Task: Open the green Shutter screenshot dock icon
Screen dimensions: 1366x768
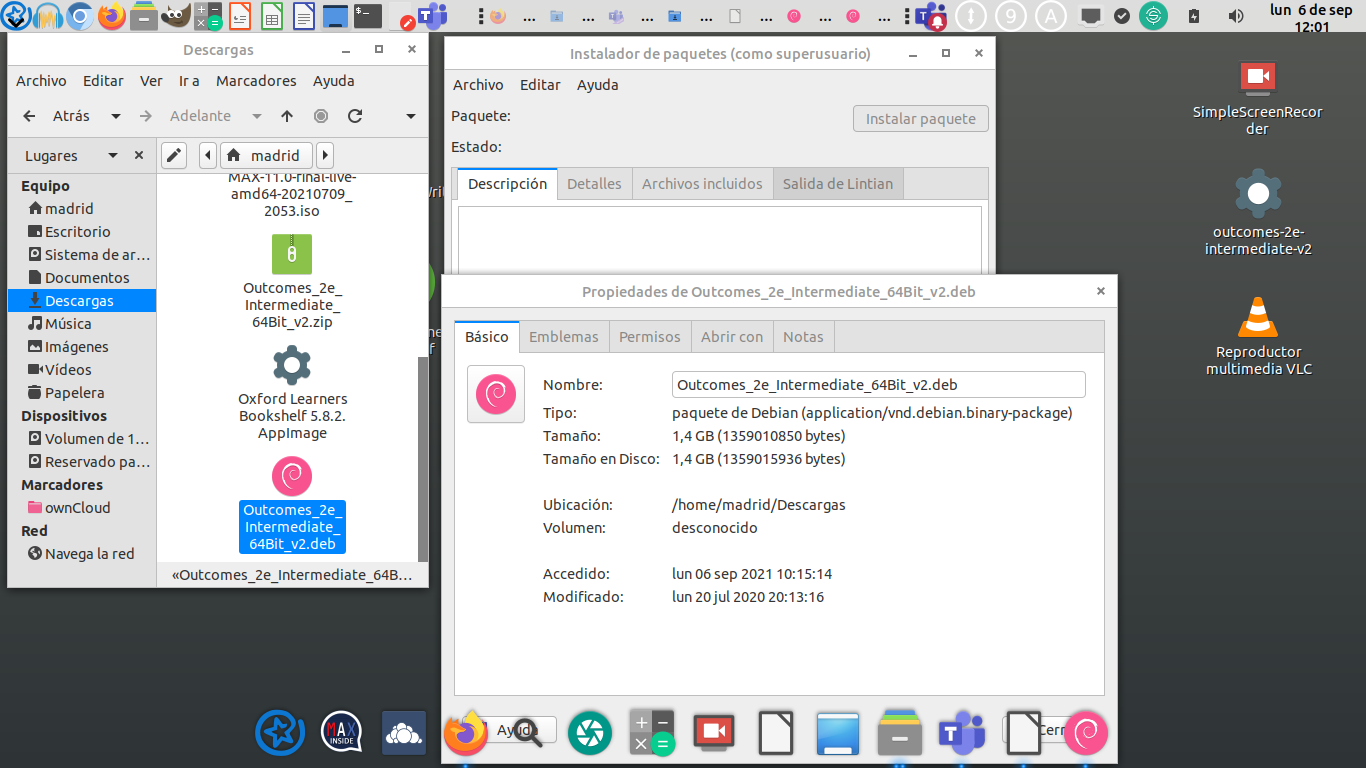Action: [x=590, y=734]
